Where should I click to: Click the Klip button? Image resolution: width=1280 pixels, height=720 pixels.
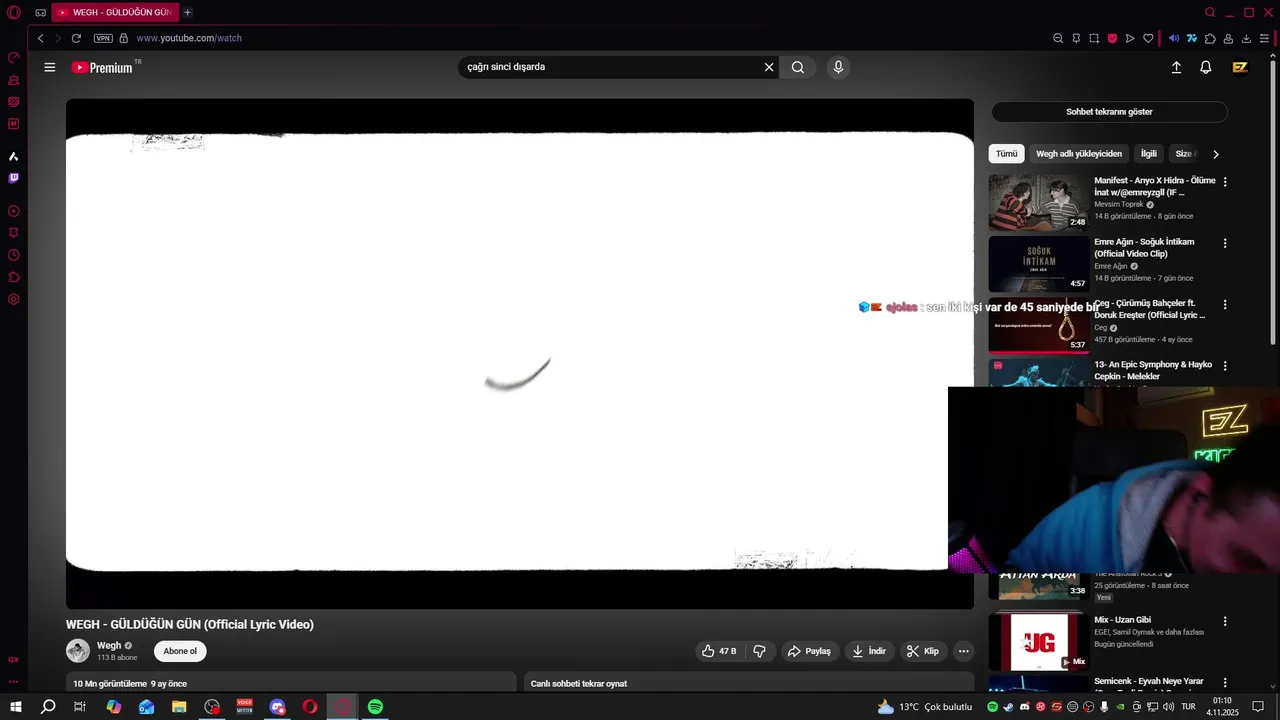(x=923, y=651)
